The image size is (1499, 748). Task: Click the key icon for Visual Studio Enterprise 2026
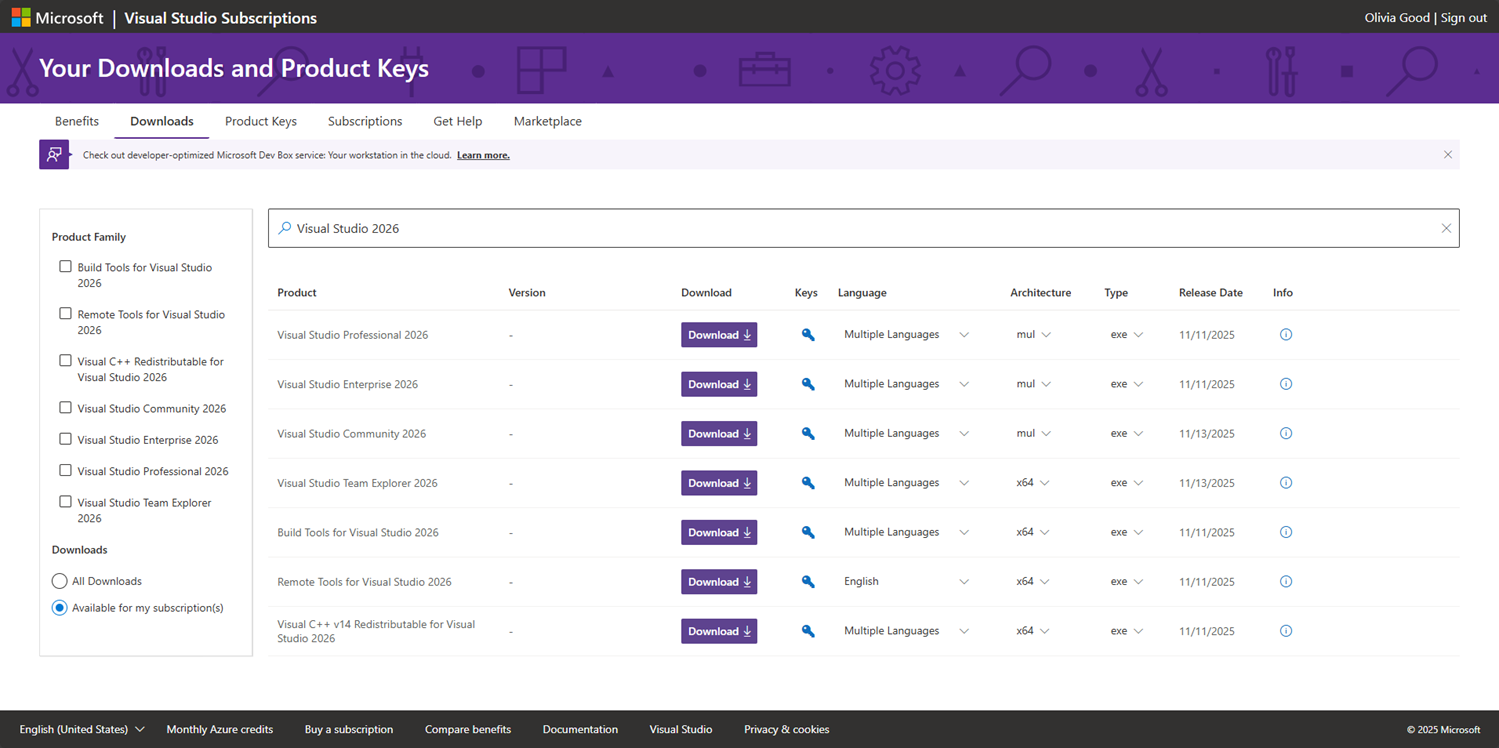coord(806,384)
